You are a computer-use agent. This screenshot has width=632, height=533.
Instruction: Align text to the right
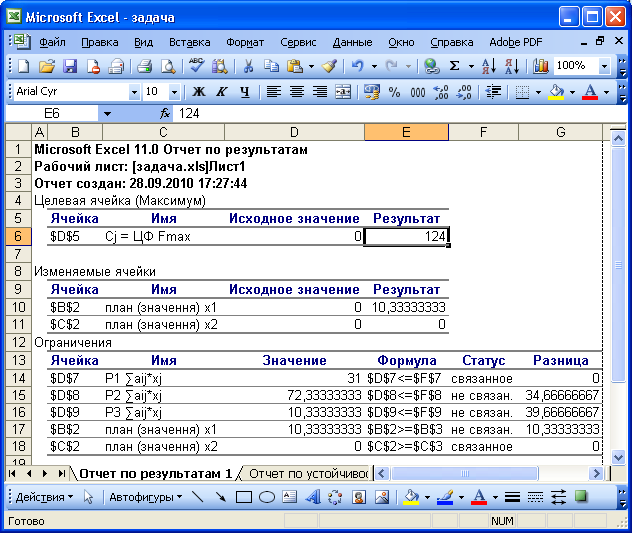320,92
